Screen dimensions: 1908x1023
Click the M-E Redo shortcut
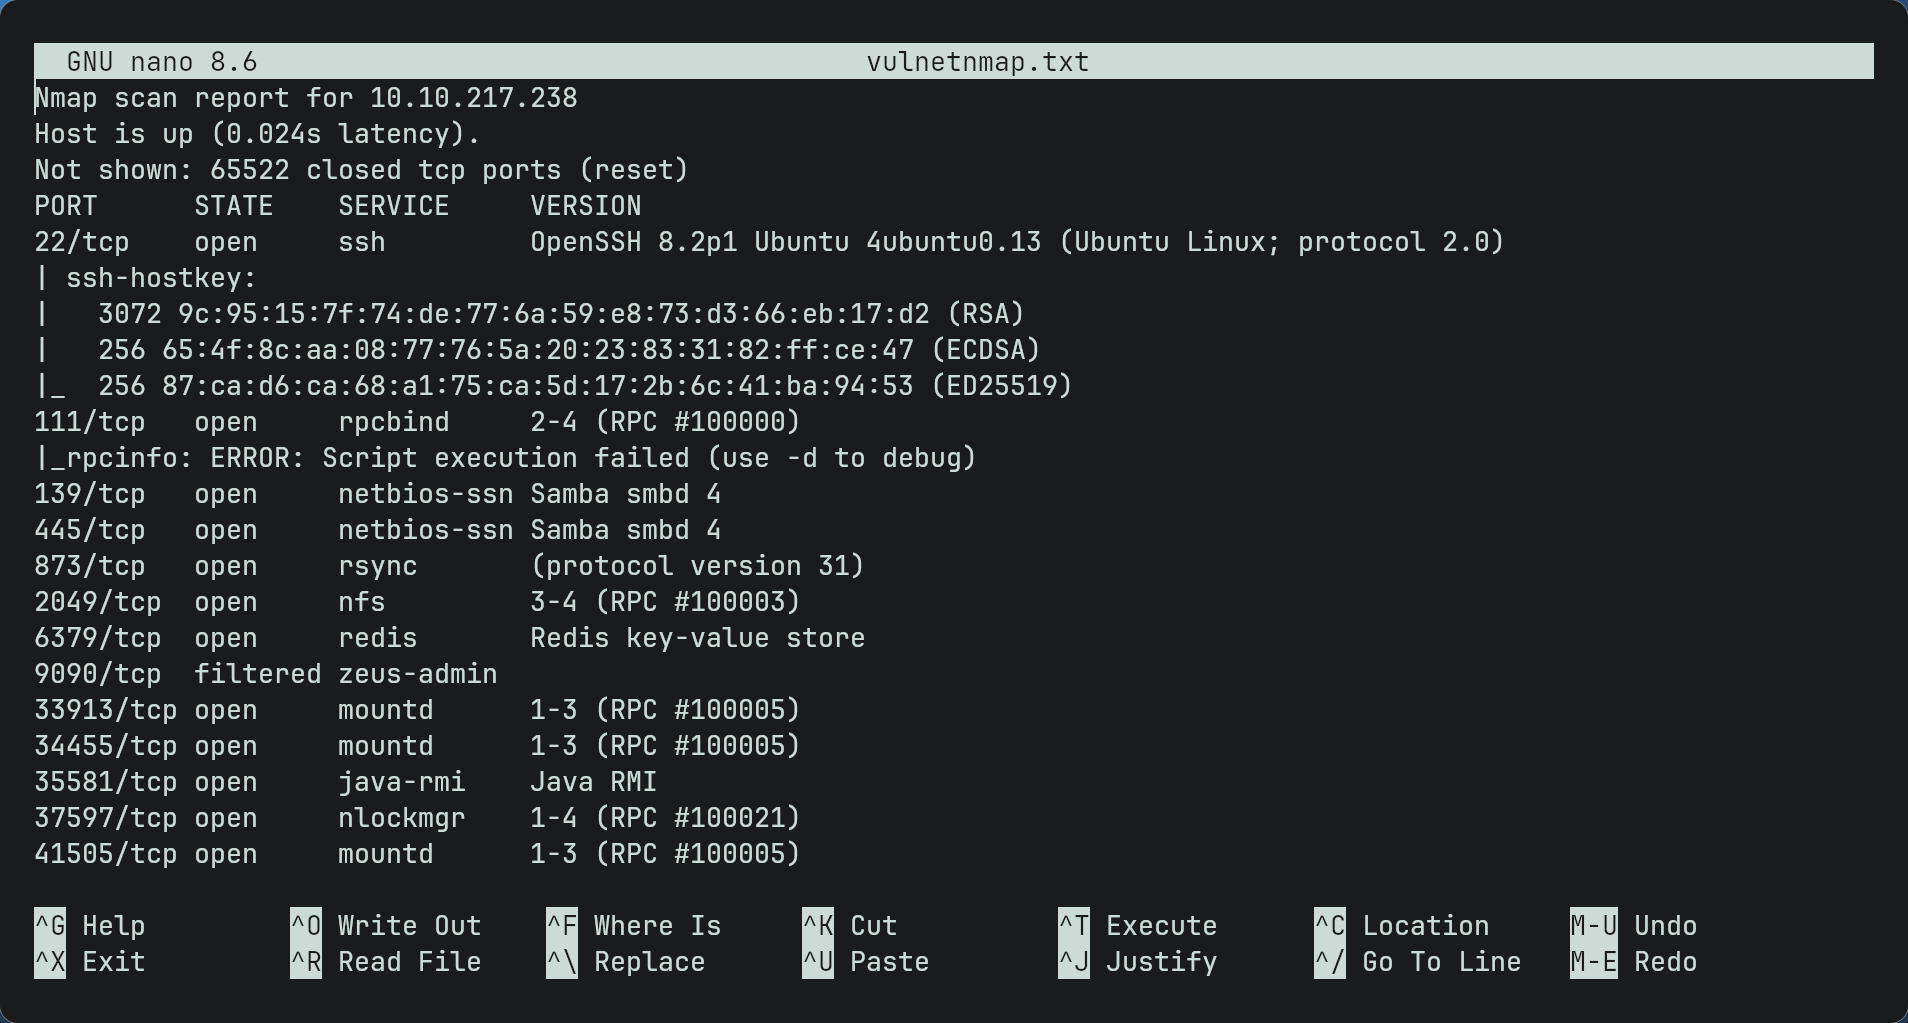[1634, 962]
